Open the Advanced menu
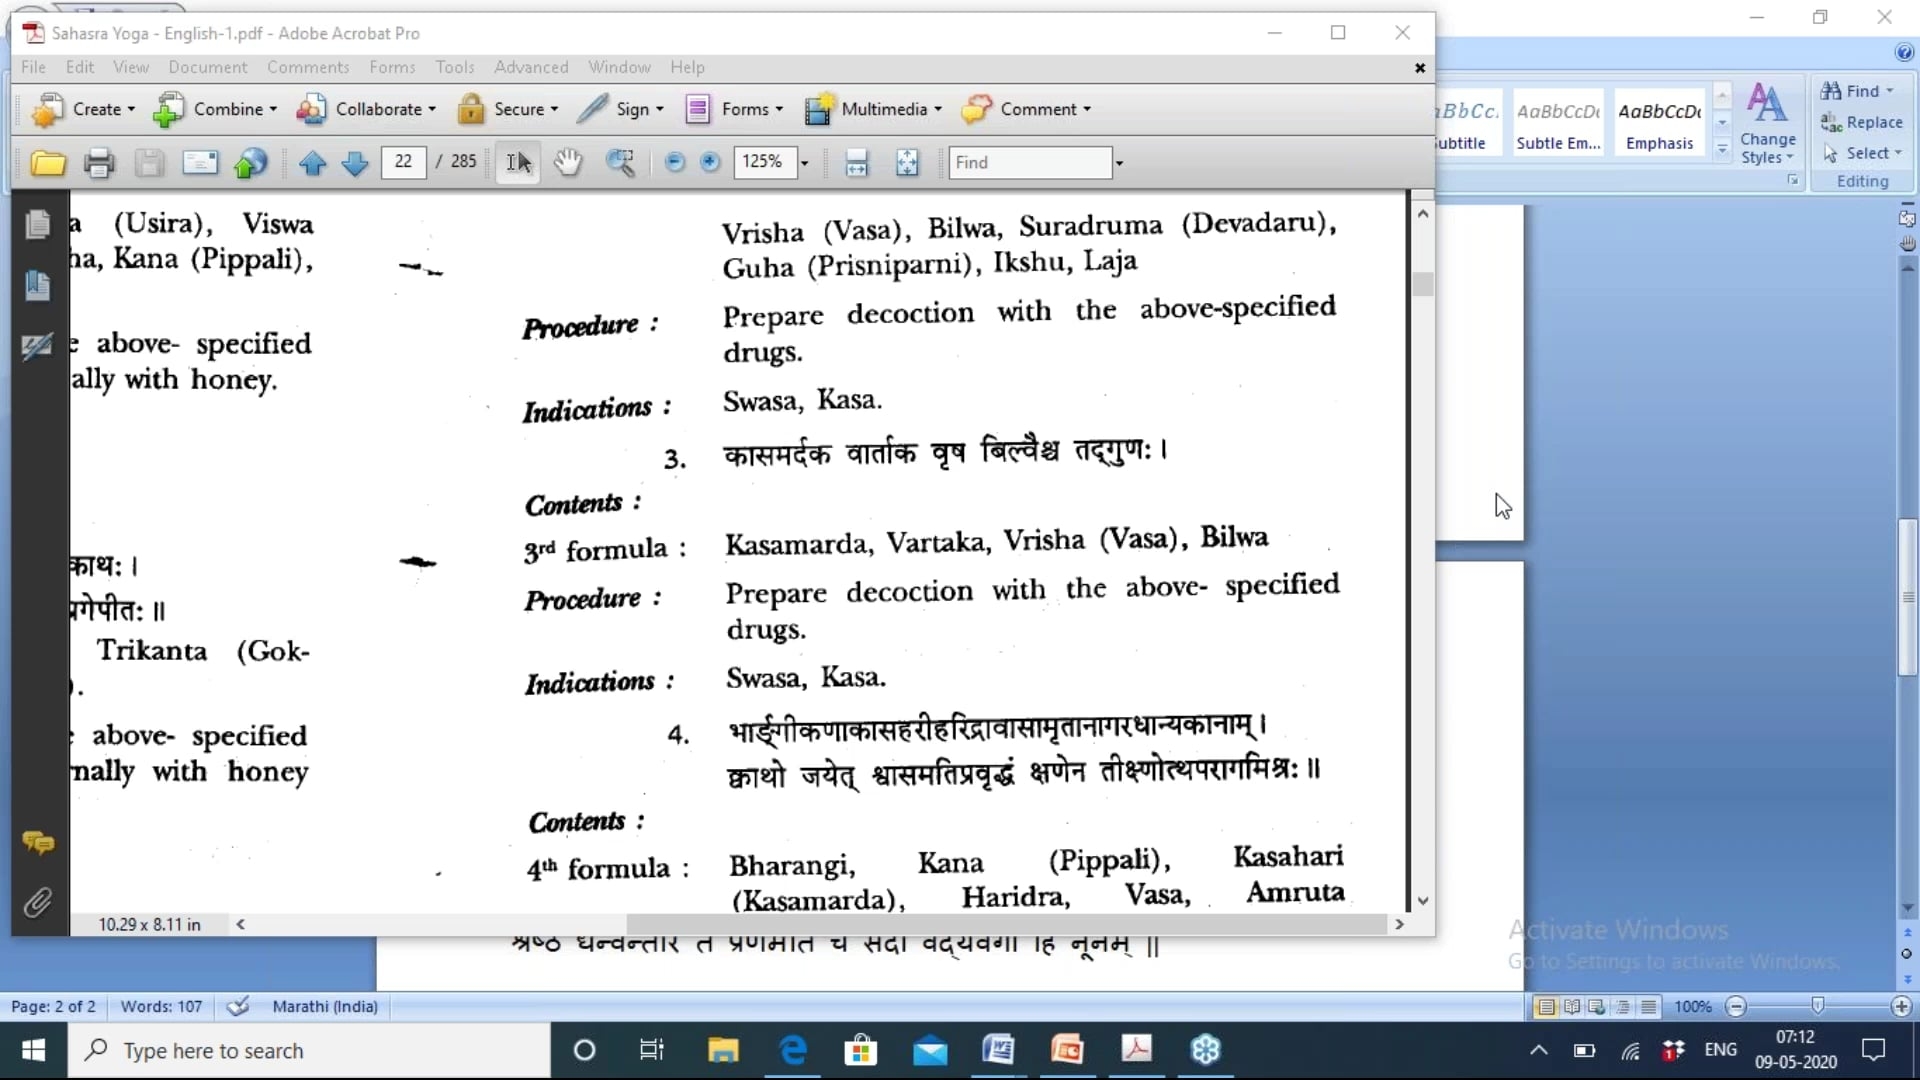The image size is (1920, 1080). pyautogui.click(x=531, y=67)
